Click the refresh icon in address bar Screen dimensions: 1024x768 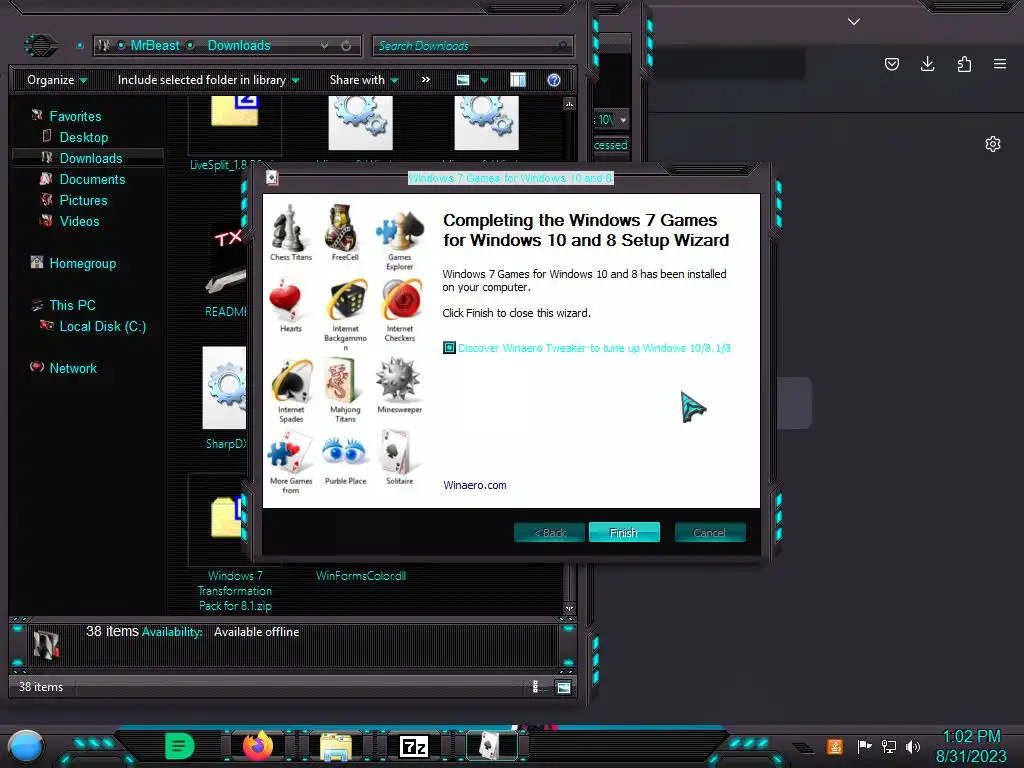(346, 46)
